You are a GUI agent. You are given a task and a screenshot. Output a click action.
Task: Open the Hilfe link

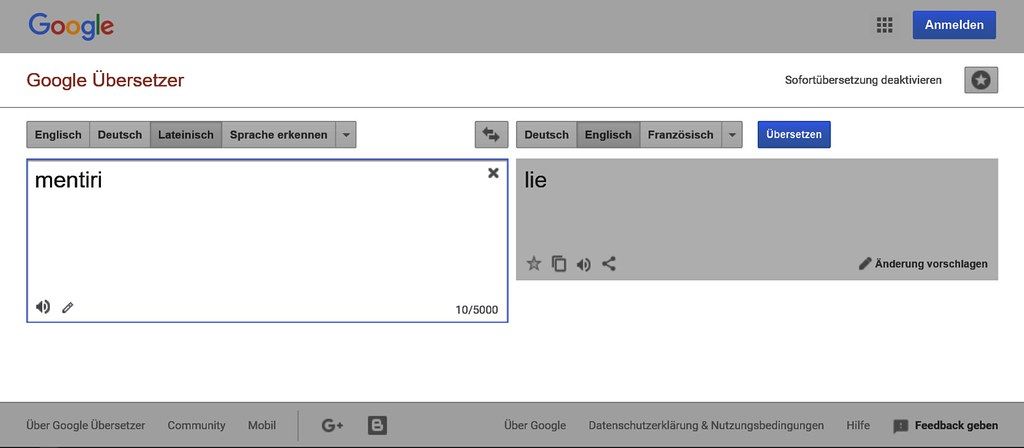(858, 426)
